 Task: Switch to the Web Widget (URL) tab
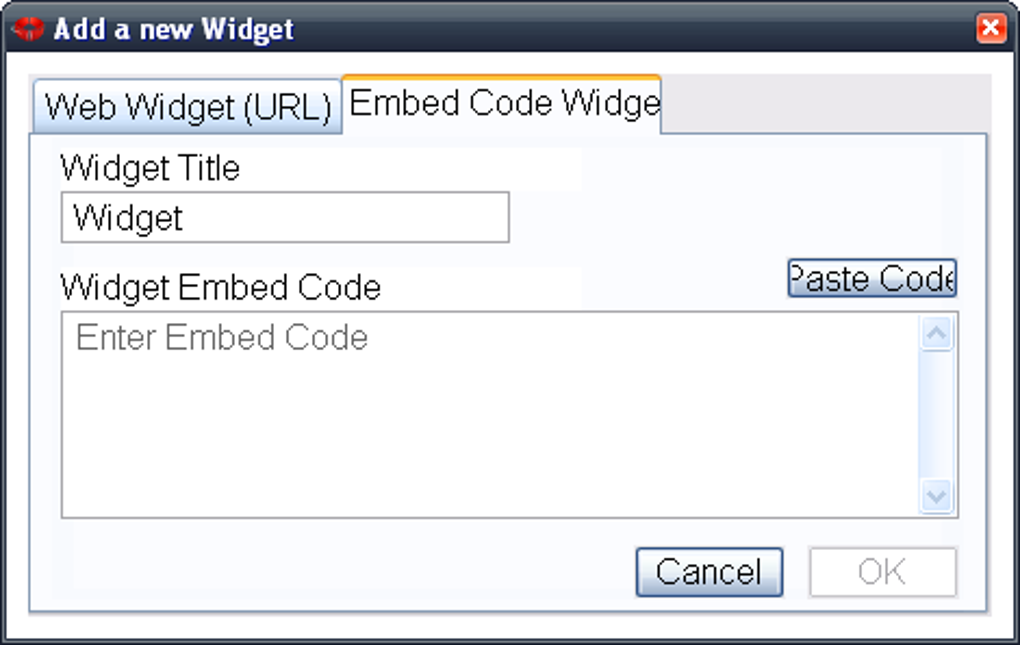pyautogui.click(x=188, y=107)
